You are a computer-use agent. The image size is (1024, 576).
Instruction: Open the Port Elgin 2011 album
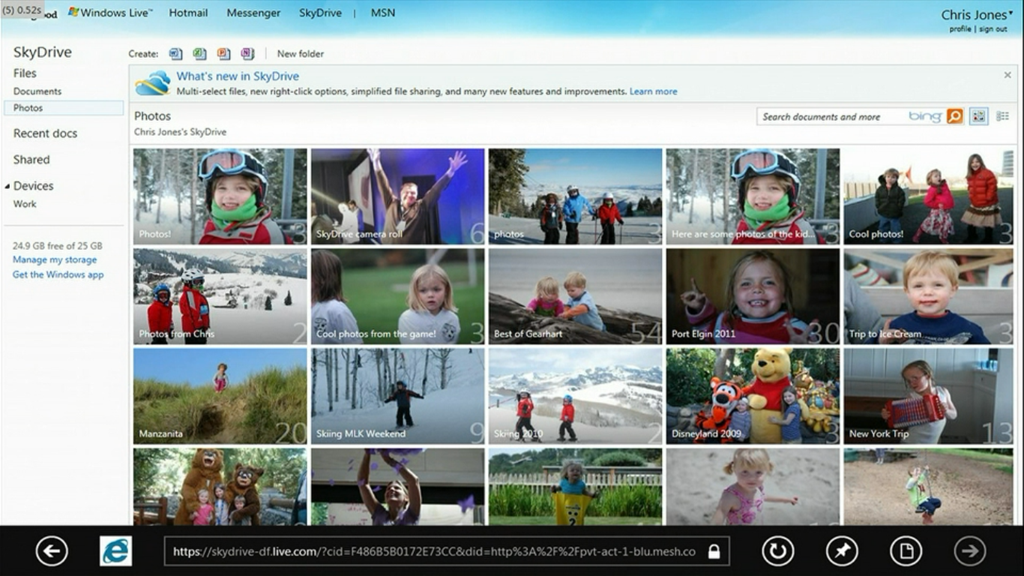pos(753,296)
